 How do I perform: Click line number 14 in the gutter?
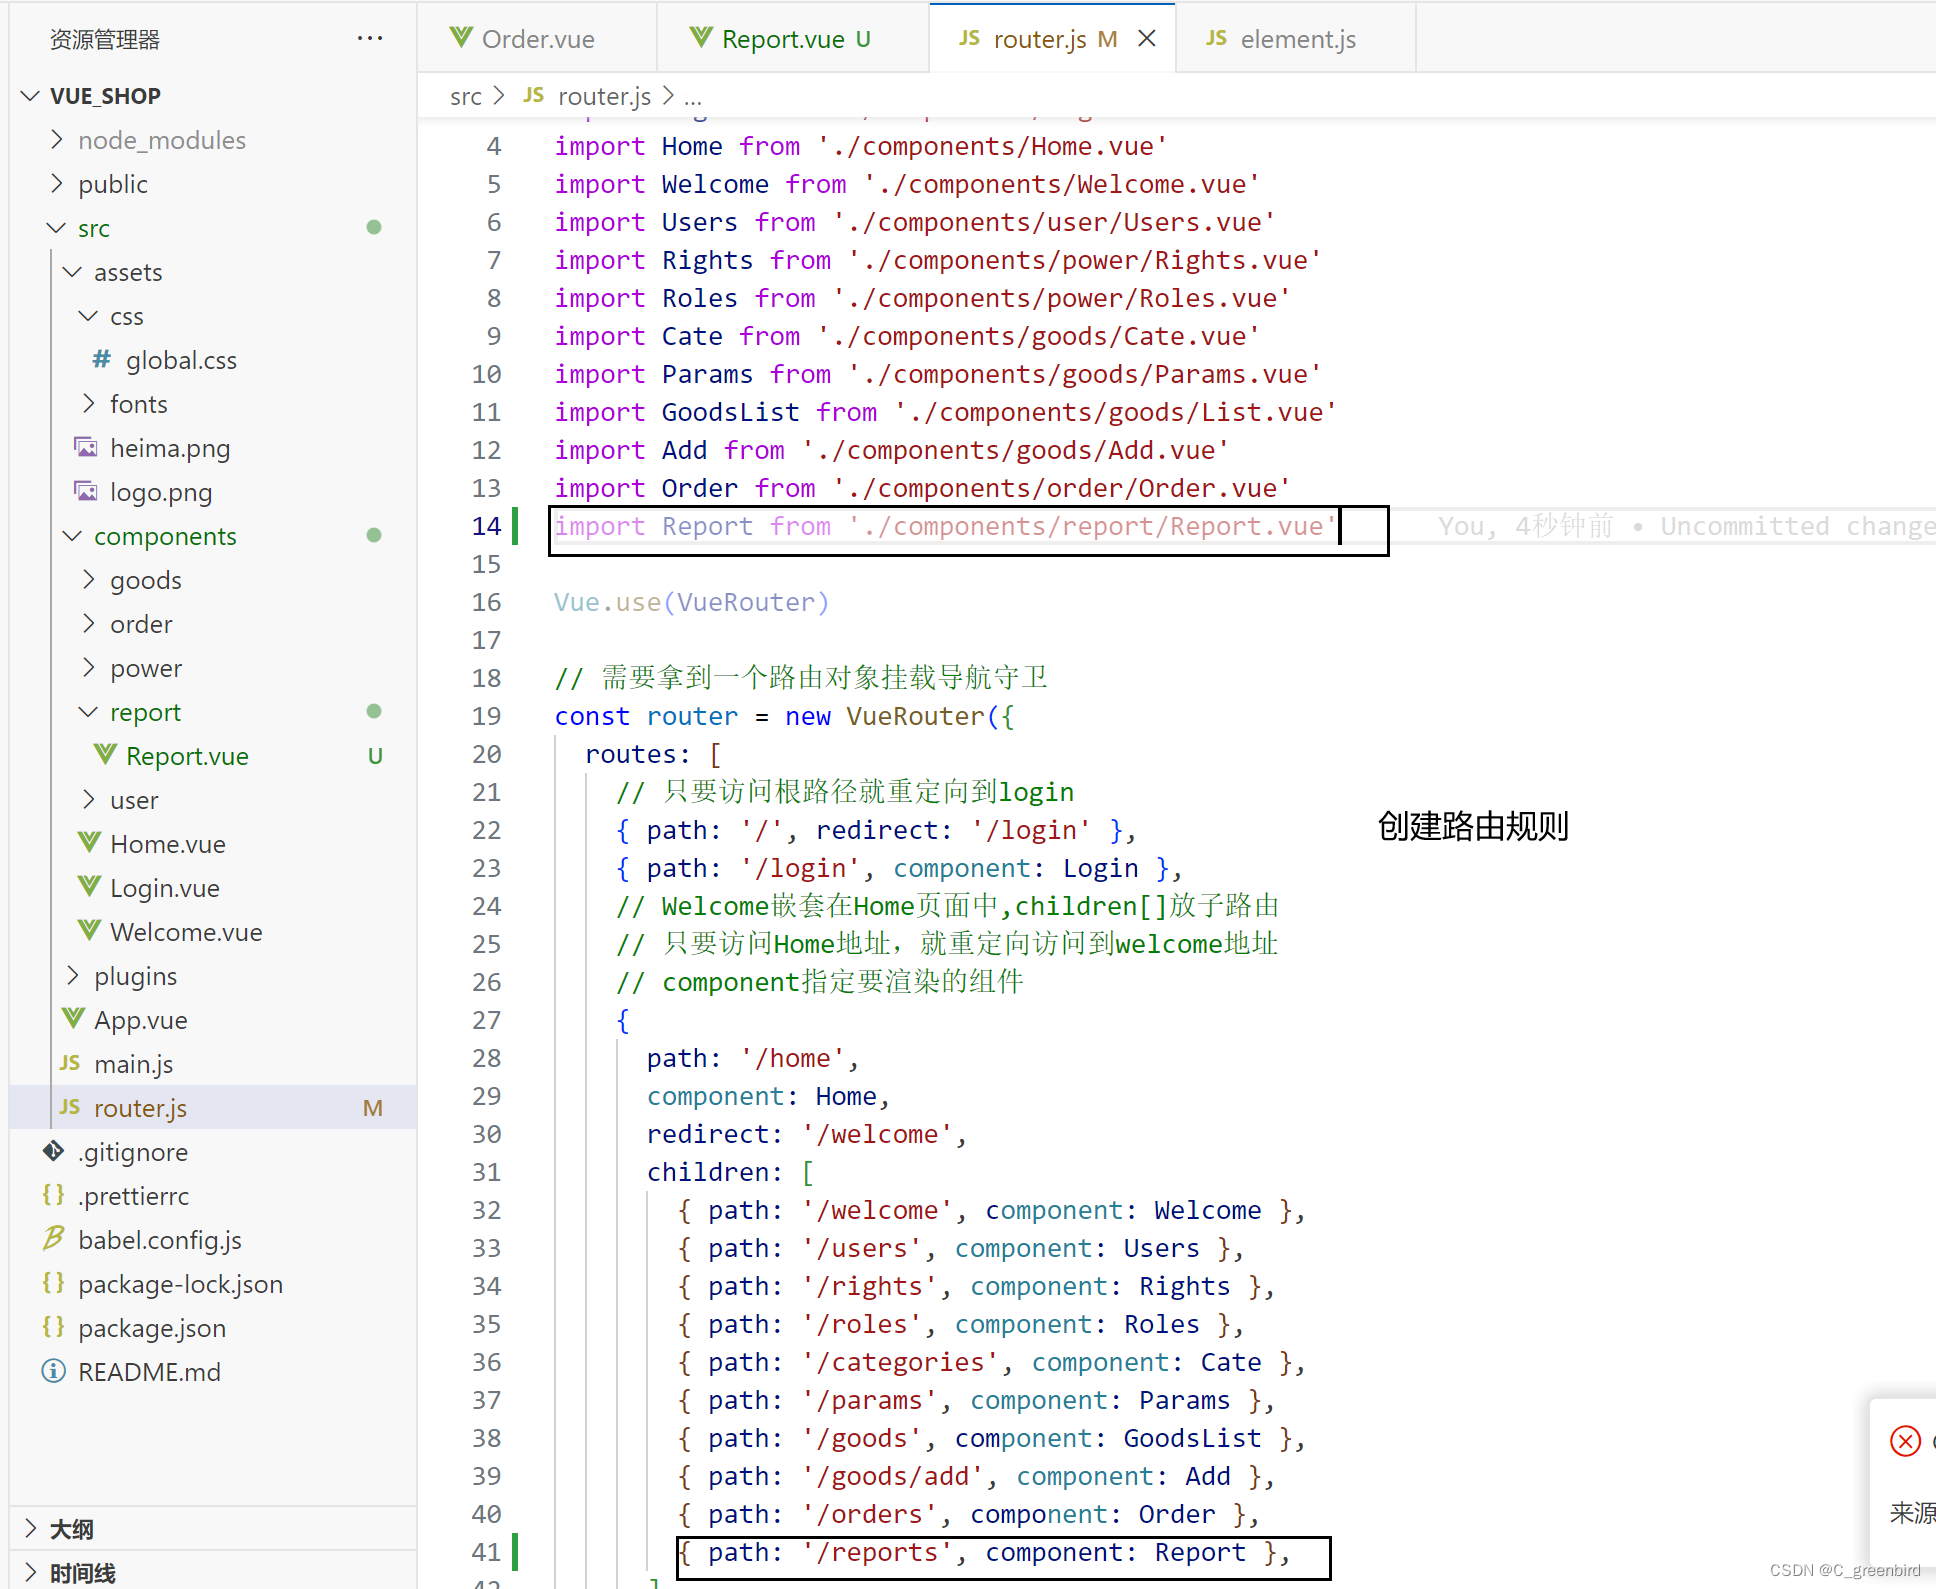click(487, 525)
